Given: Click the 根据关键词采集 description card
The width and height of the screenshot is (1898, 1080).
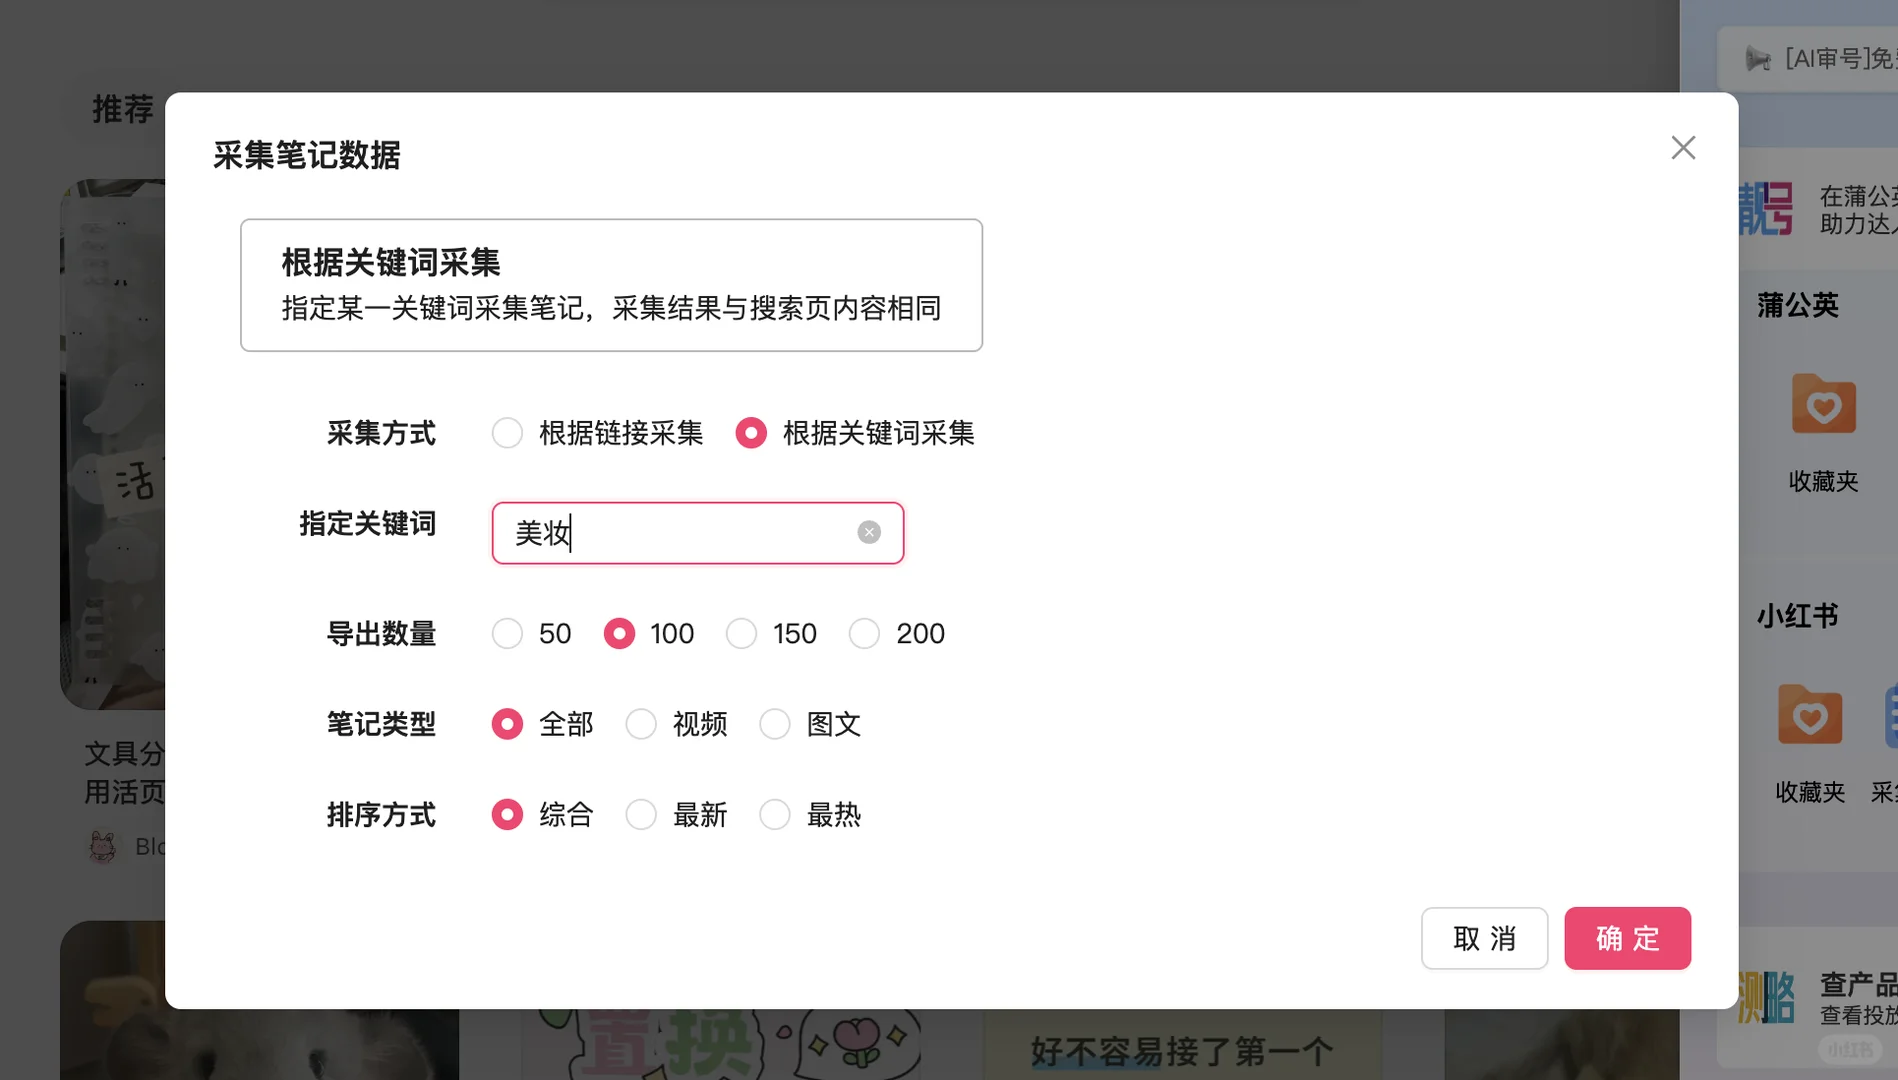Looking at the screenshot, I should tap(611, 285).
